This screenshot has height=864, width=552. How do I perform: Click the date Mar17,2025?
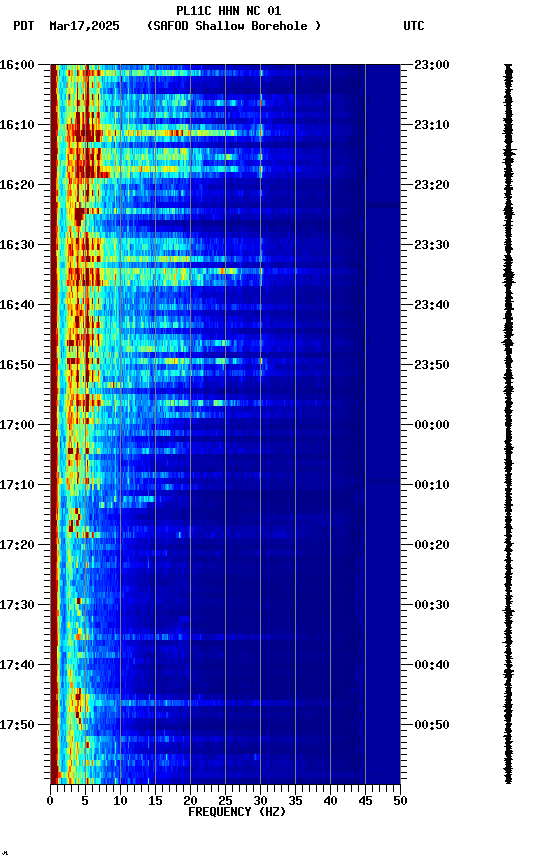point(84,26)
